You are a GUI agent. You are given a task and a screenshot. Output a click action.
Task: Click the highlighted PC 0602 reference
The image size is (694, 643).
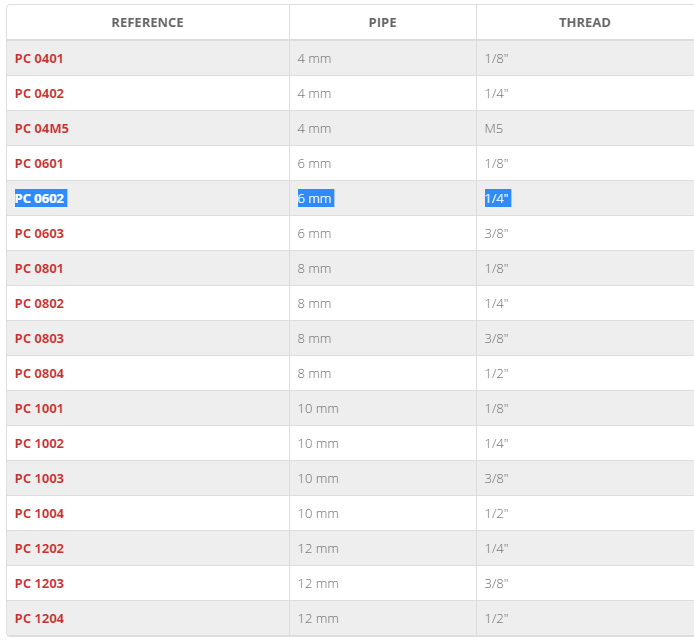point(40,198)
